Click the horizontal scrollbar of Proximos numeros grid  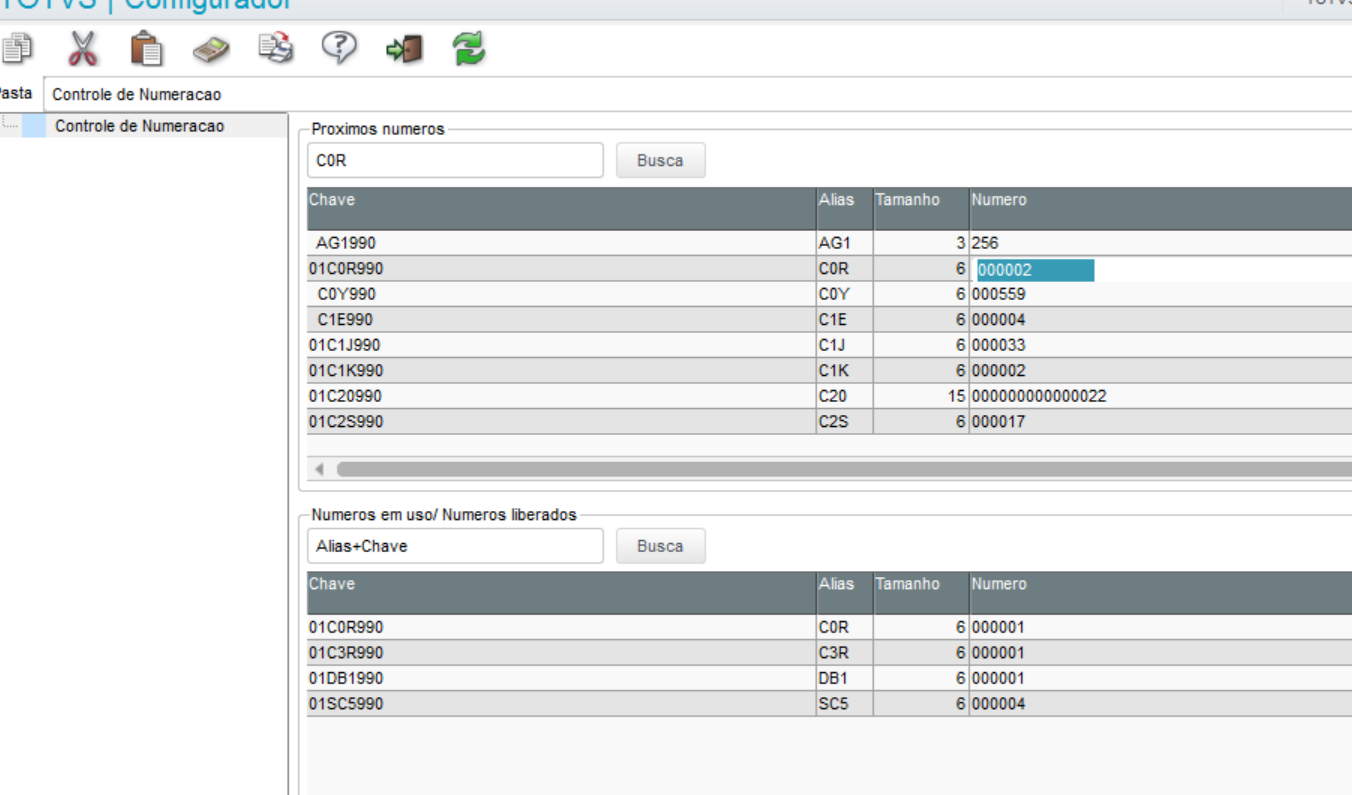click(843, 469)
